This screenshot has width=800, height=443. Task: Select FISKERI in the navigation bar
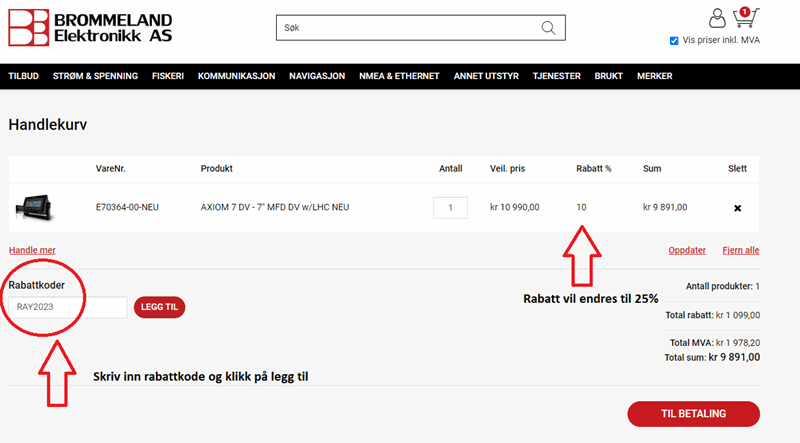(168, 76)
